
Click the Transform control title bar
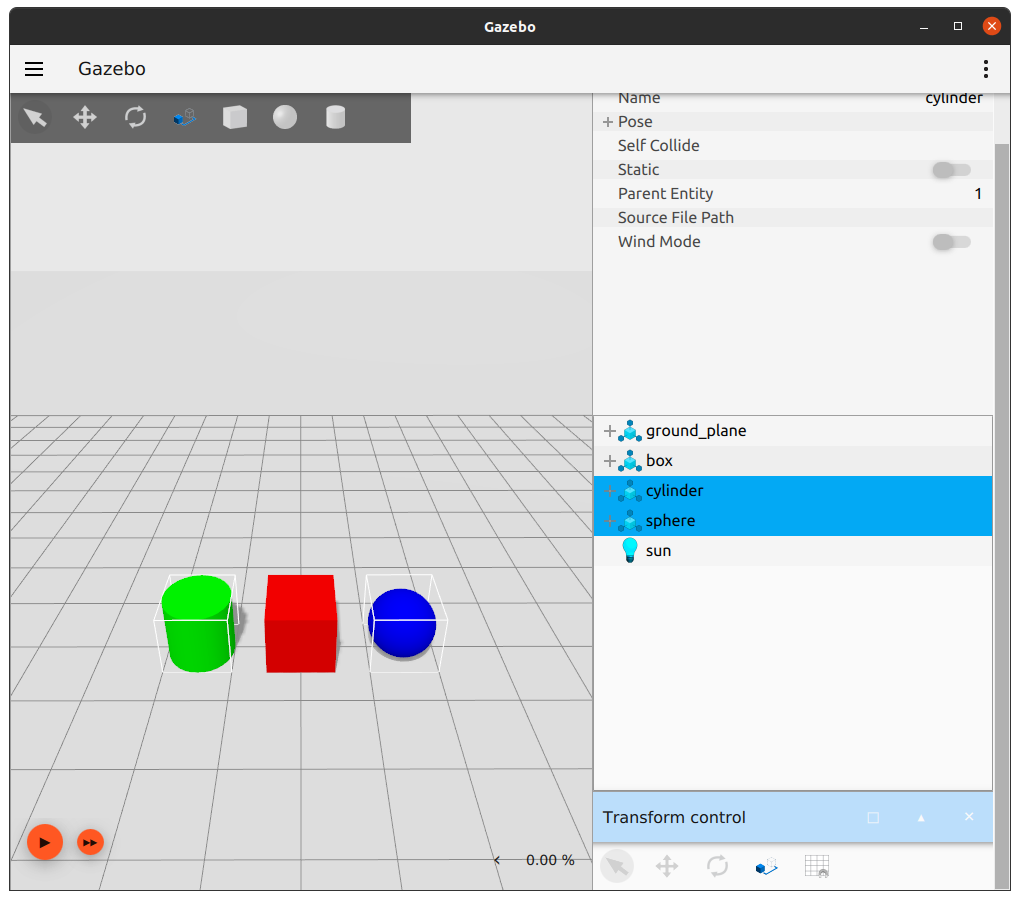(x=793, y=817)
